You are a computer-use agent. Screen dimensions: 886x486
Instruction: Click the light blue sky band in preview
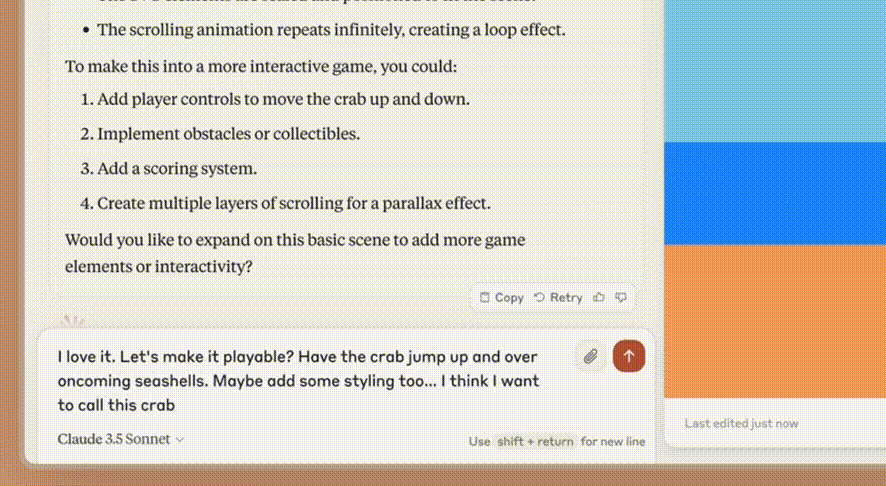775,71
